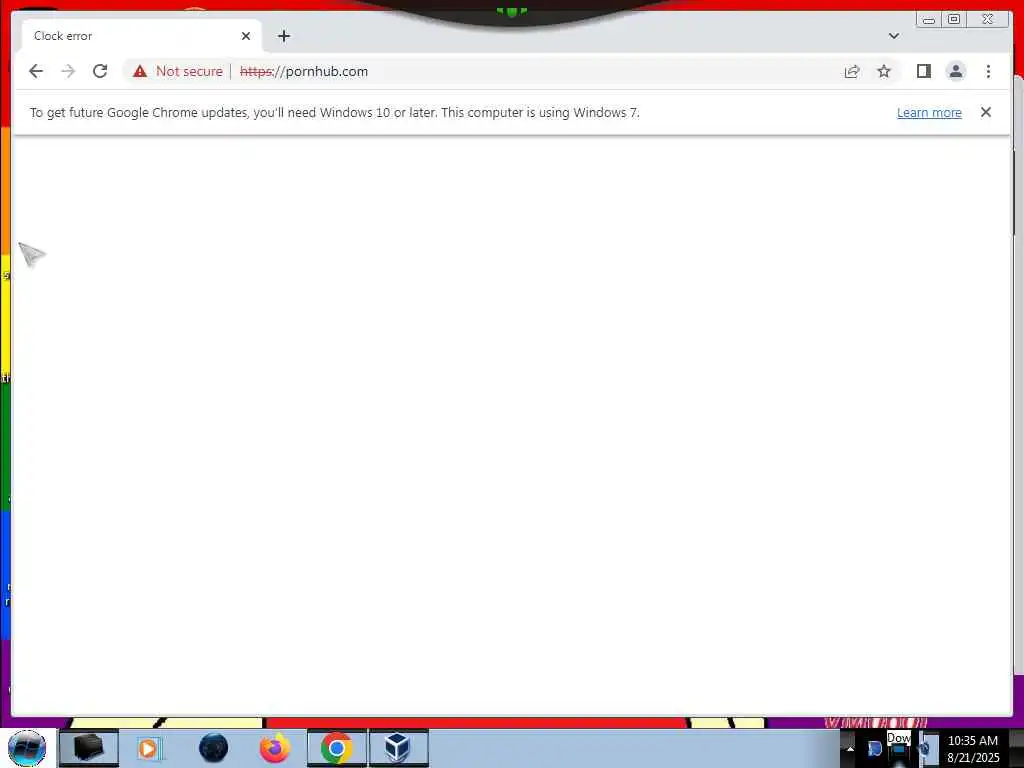
Task: Read the Windows 10 update notice text
Action: 334,112
